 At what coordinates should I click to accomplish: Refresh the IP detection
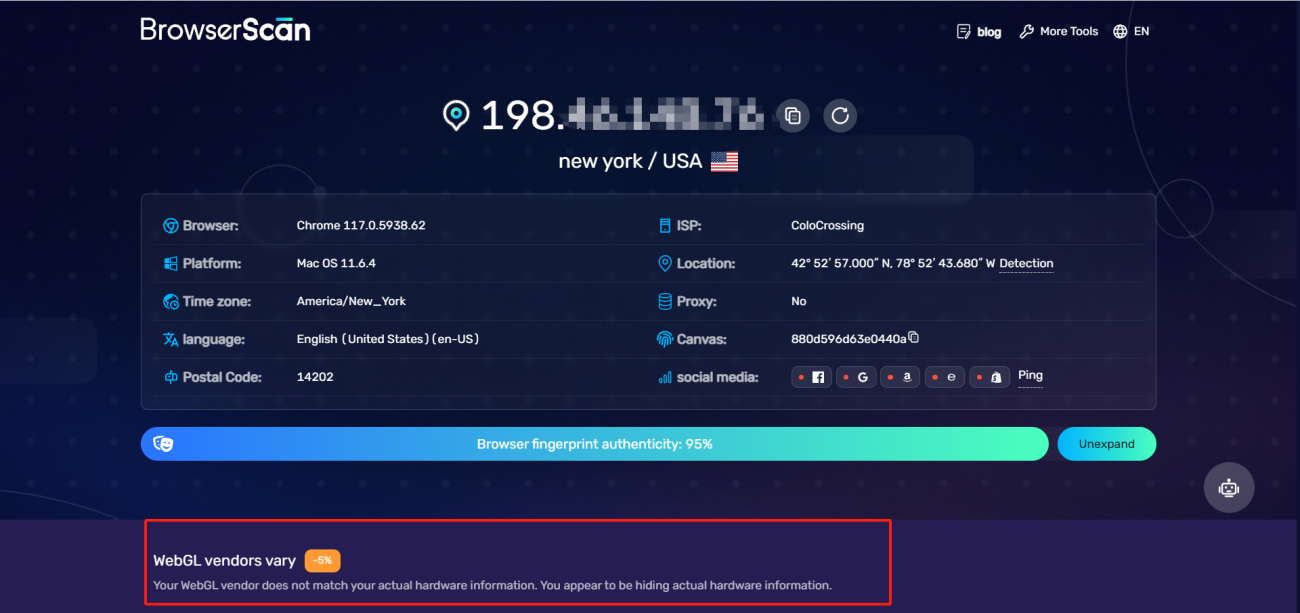coord(840,115)
